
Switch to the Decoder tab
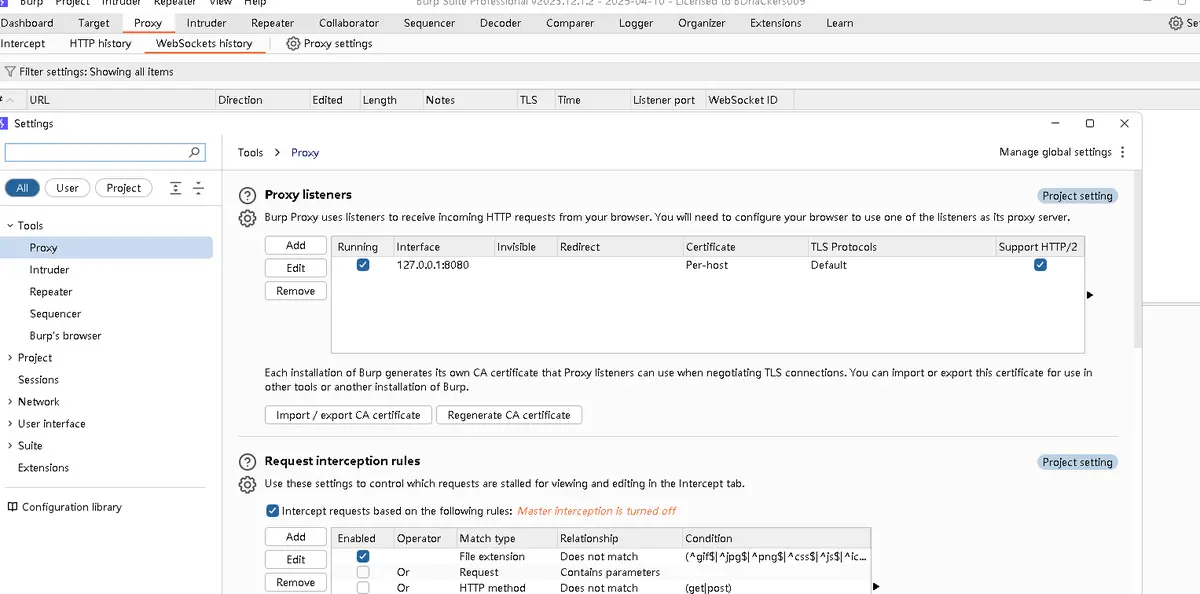pos(500,23)
